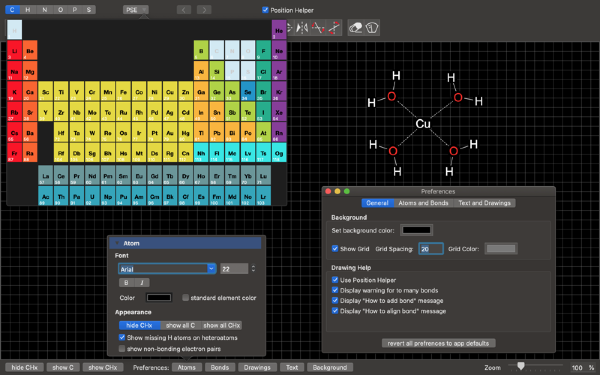This screenshot has width=600, height=375.
Task: Toggle bold (B) in the Font section
Action: pos(126,282)
